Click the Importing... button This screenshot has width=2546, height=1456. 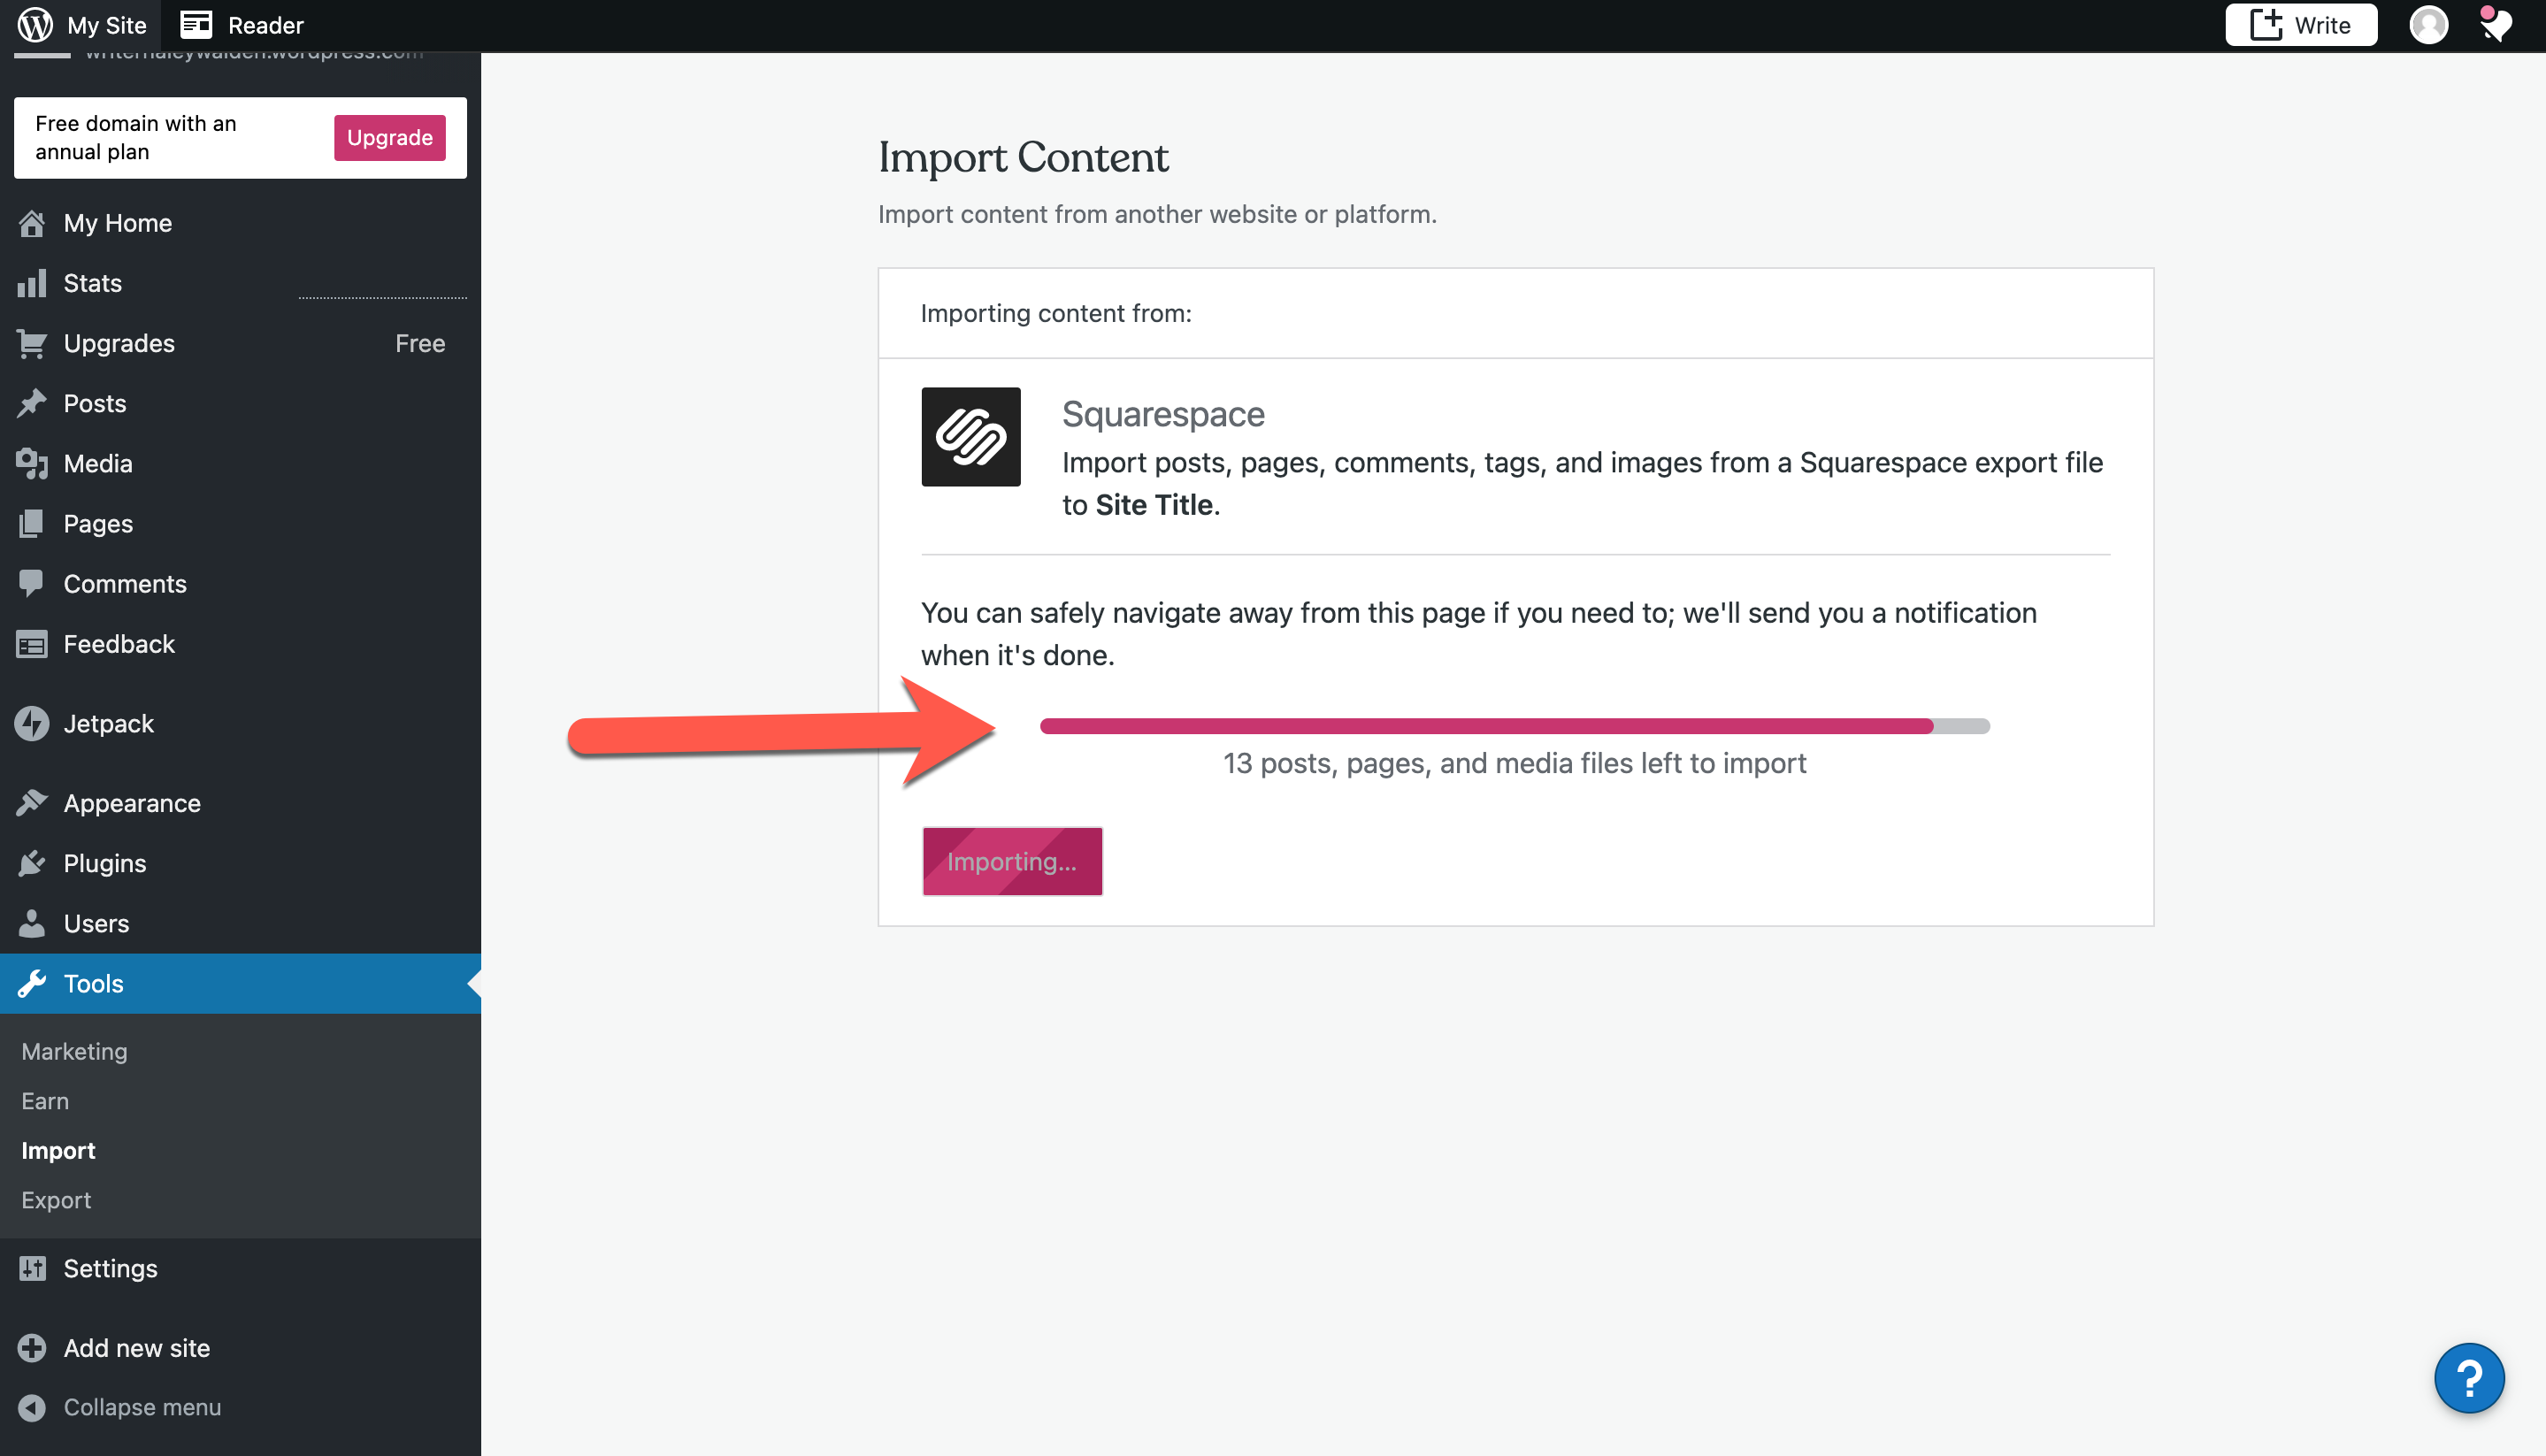point(1011,861)
